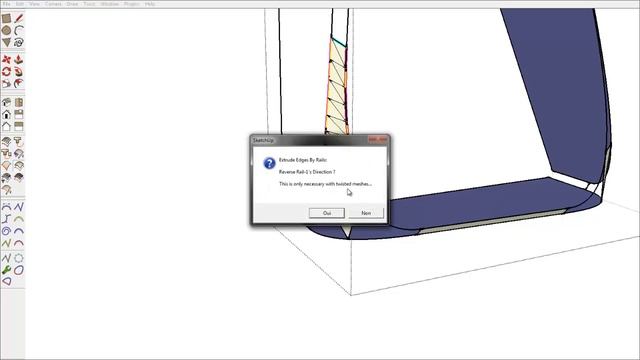Click 'Extrude Edges By Rails:' dialog text
640x360 pixels.
[303, 160]
